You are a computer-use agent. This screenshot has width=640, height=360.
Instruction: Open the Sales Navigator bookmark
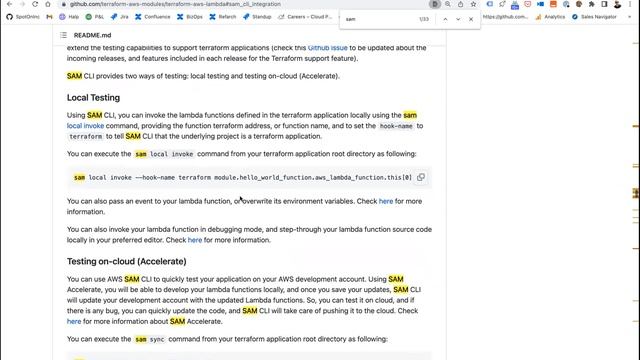594,17
